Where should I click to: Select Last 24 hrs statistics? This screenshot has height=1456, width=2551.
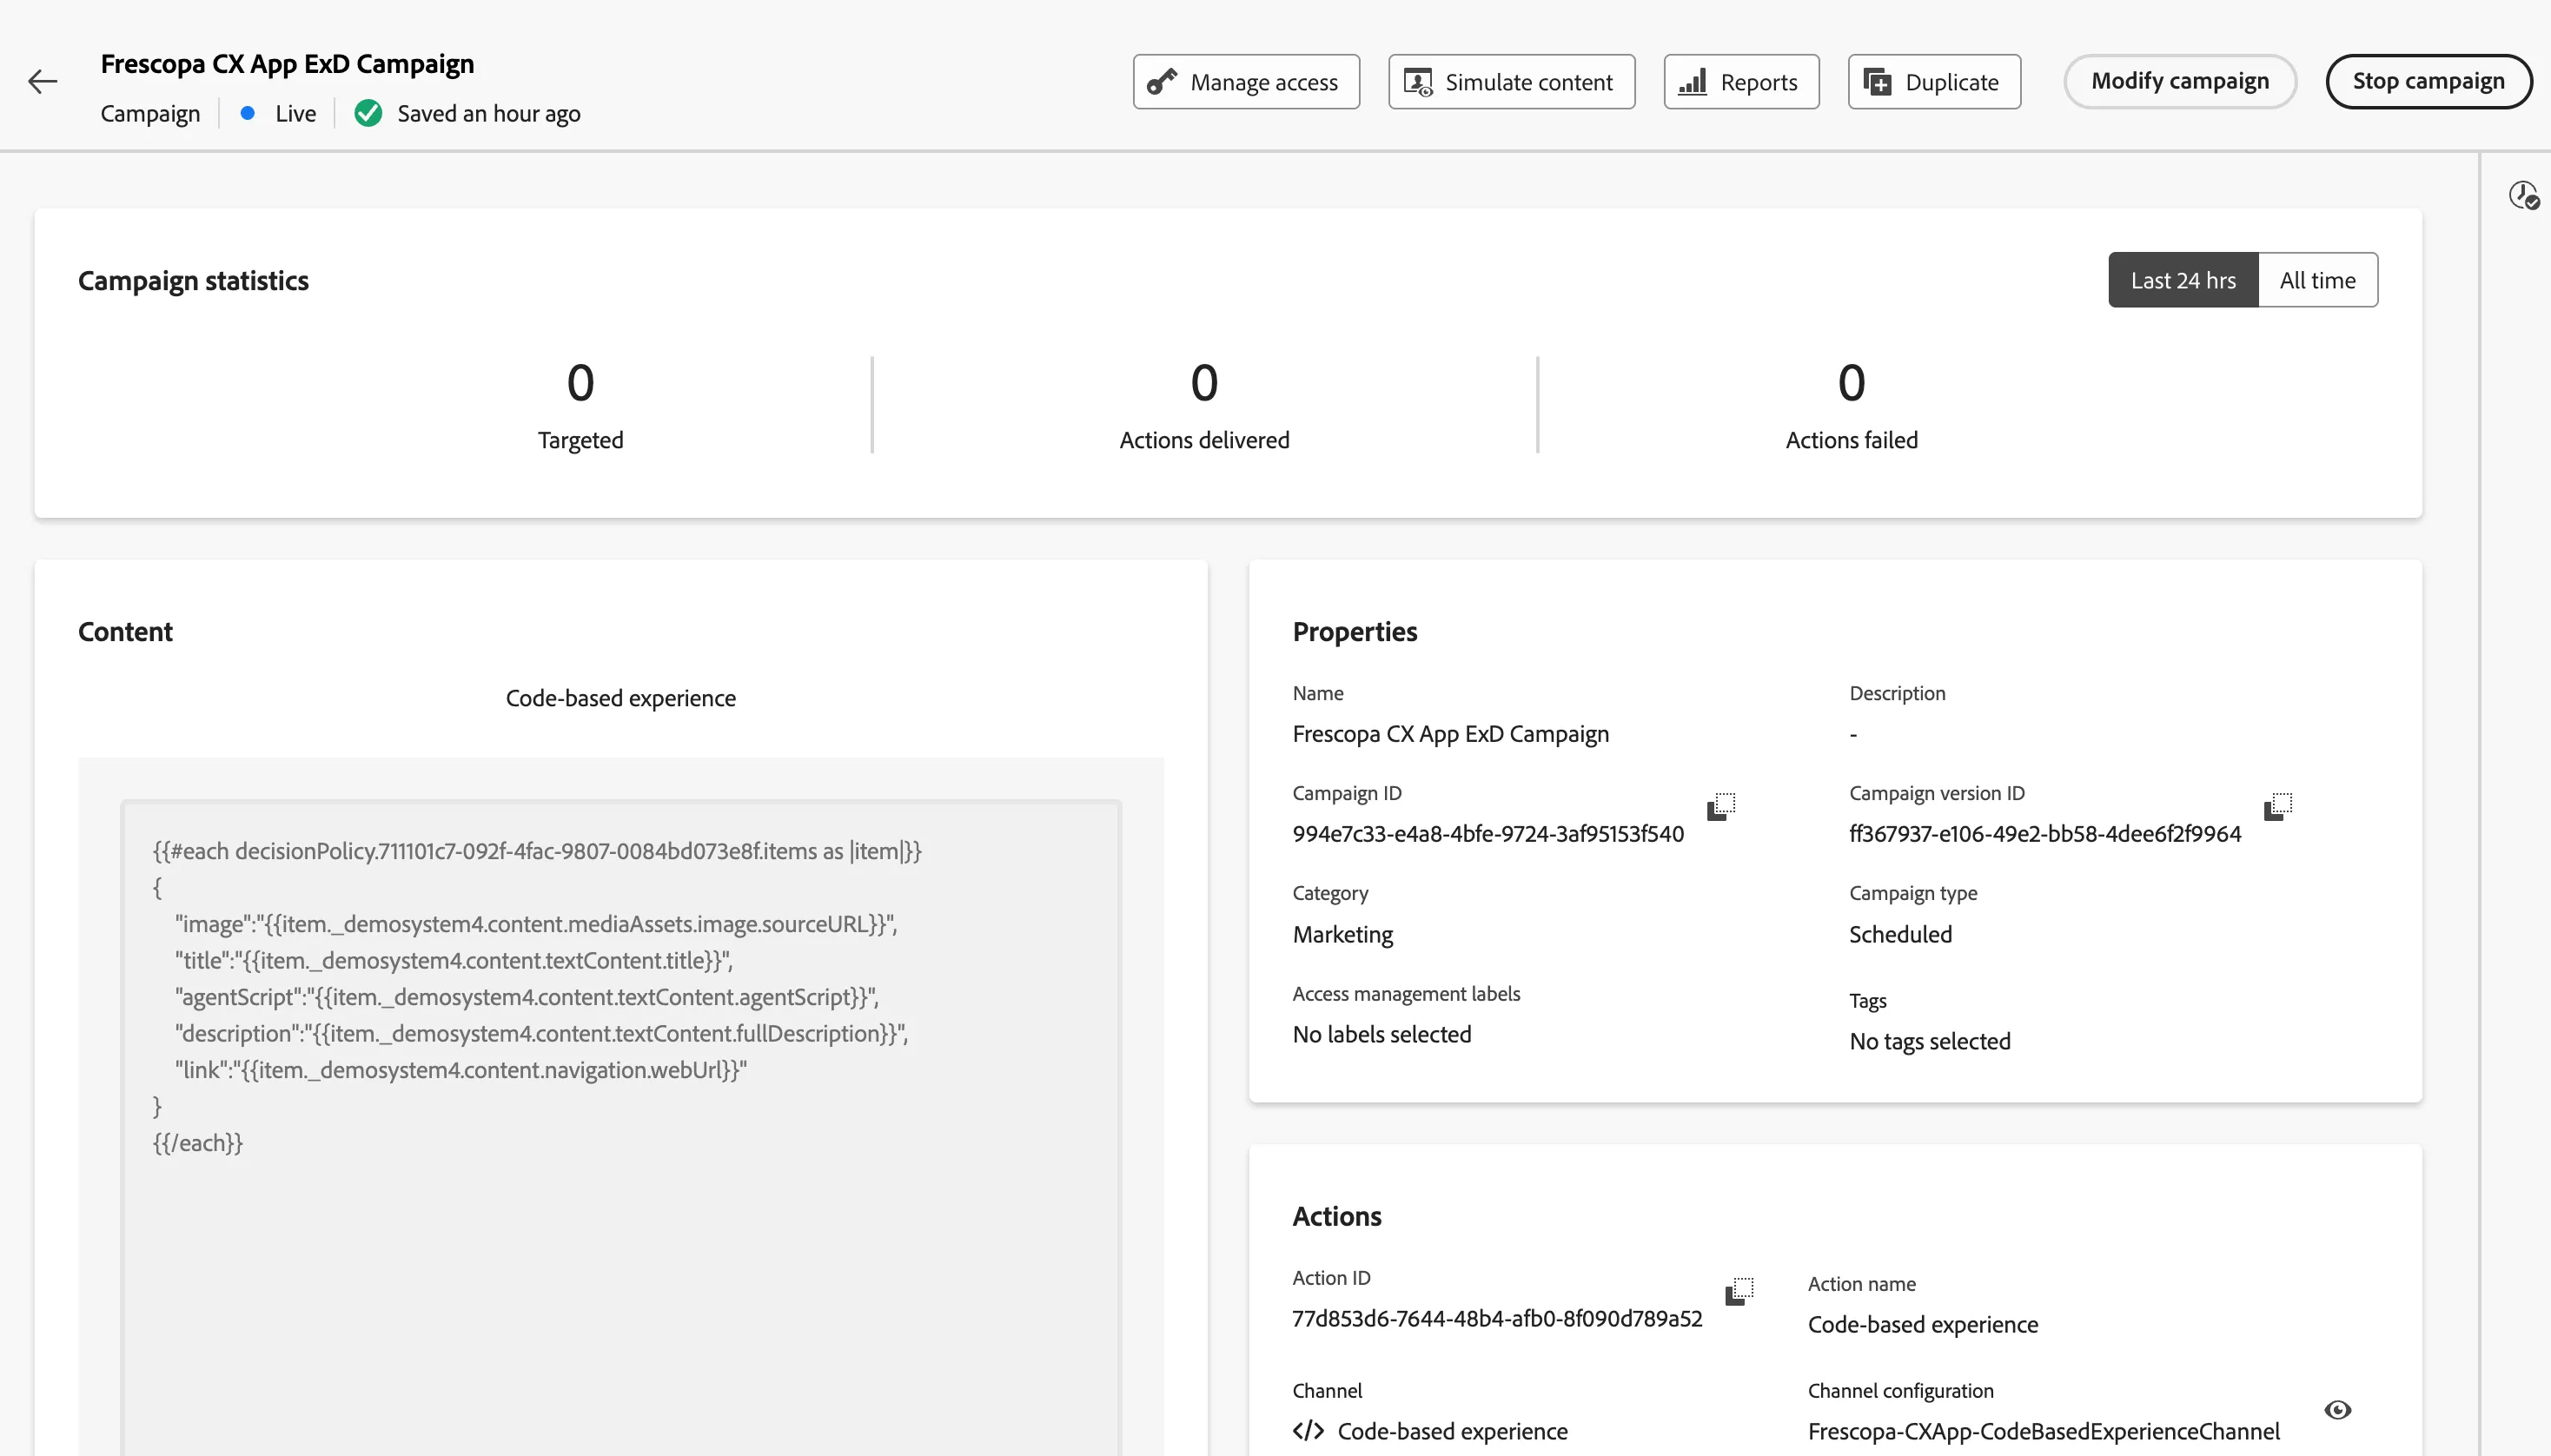point(2183,280)
